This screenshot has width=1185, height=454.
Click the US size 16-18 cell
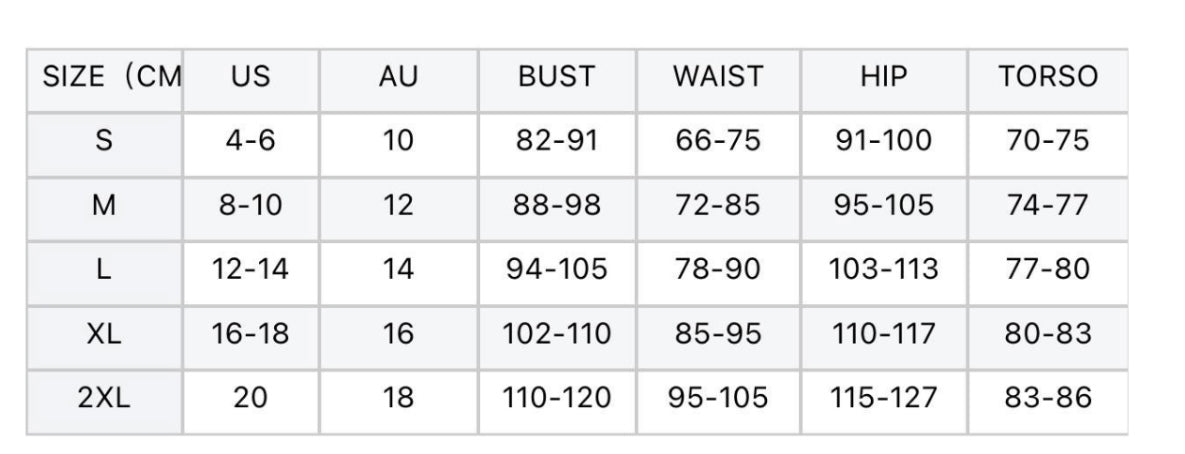point(250,334)
